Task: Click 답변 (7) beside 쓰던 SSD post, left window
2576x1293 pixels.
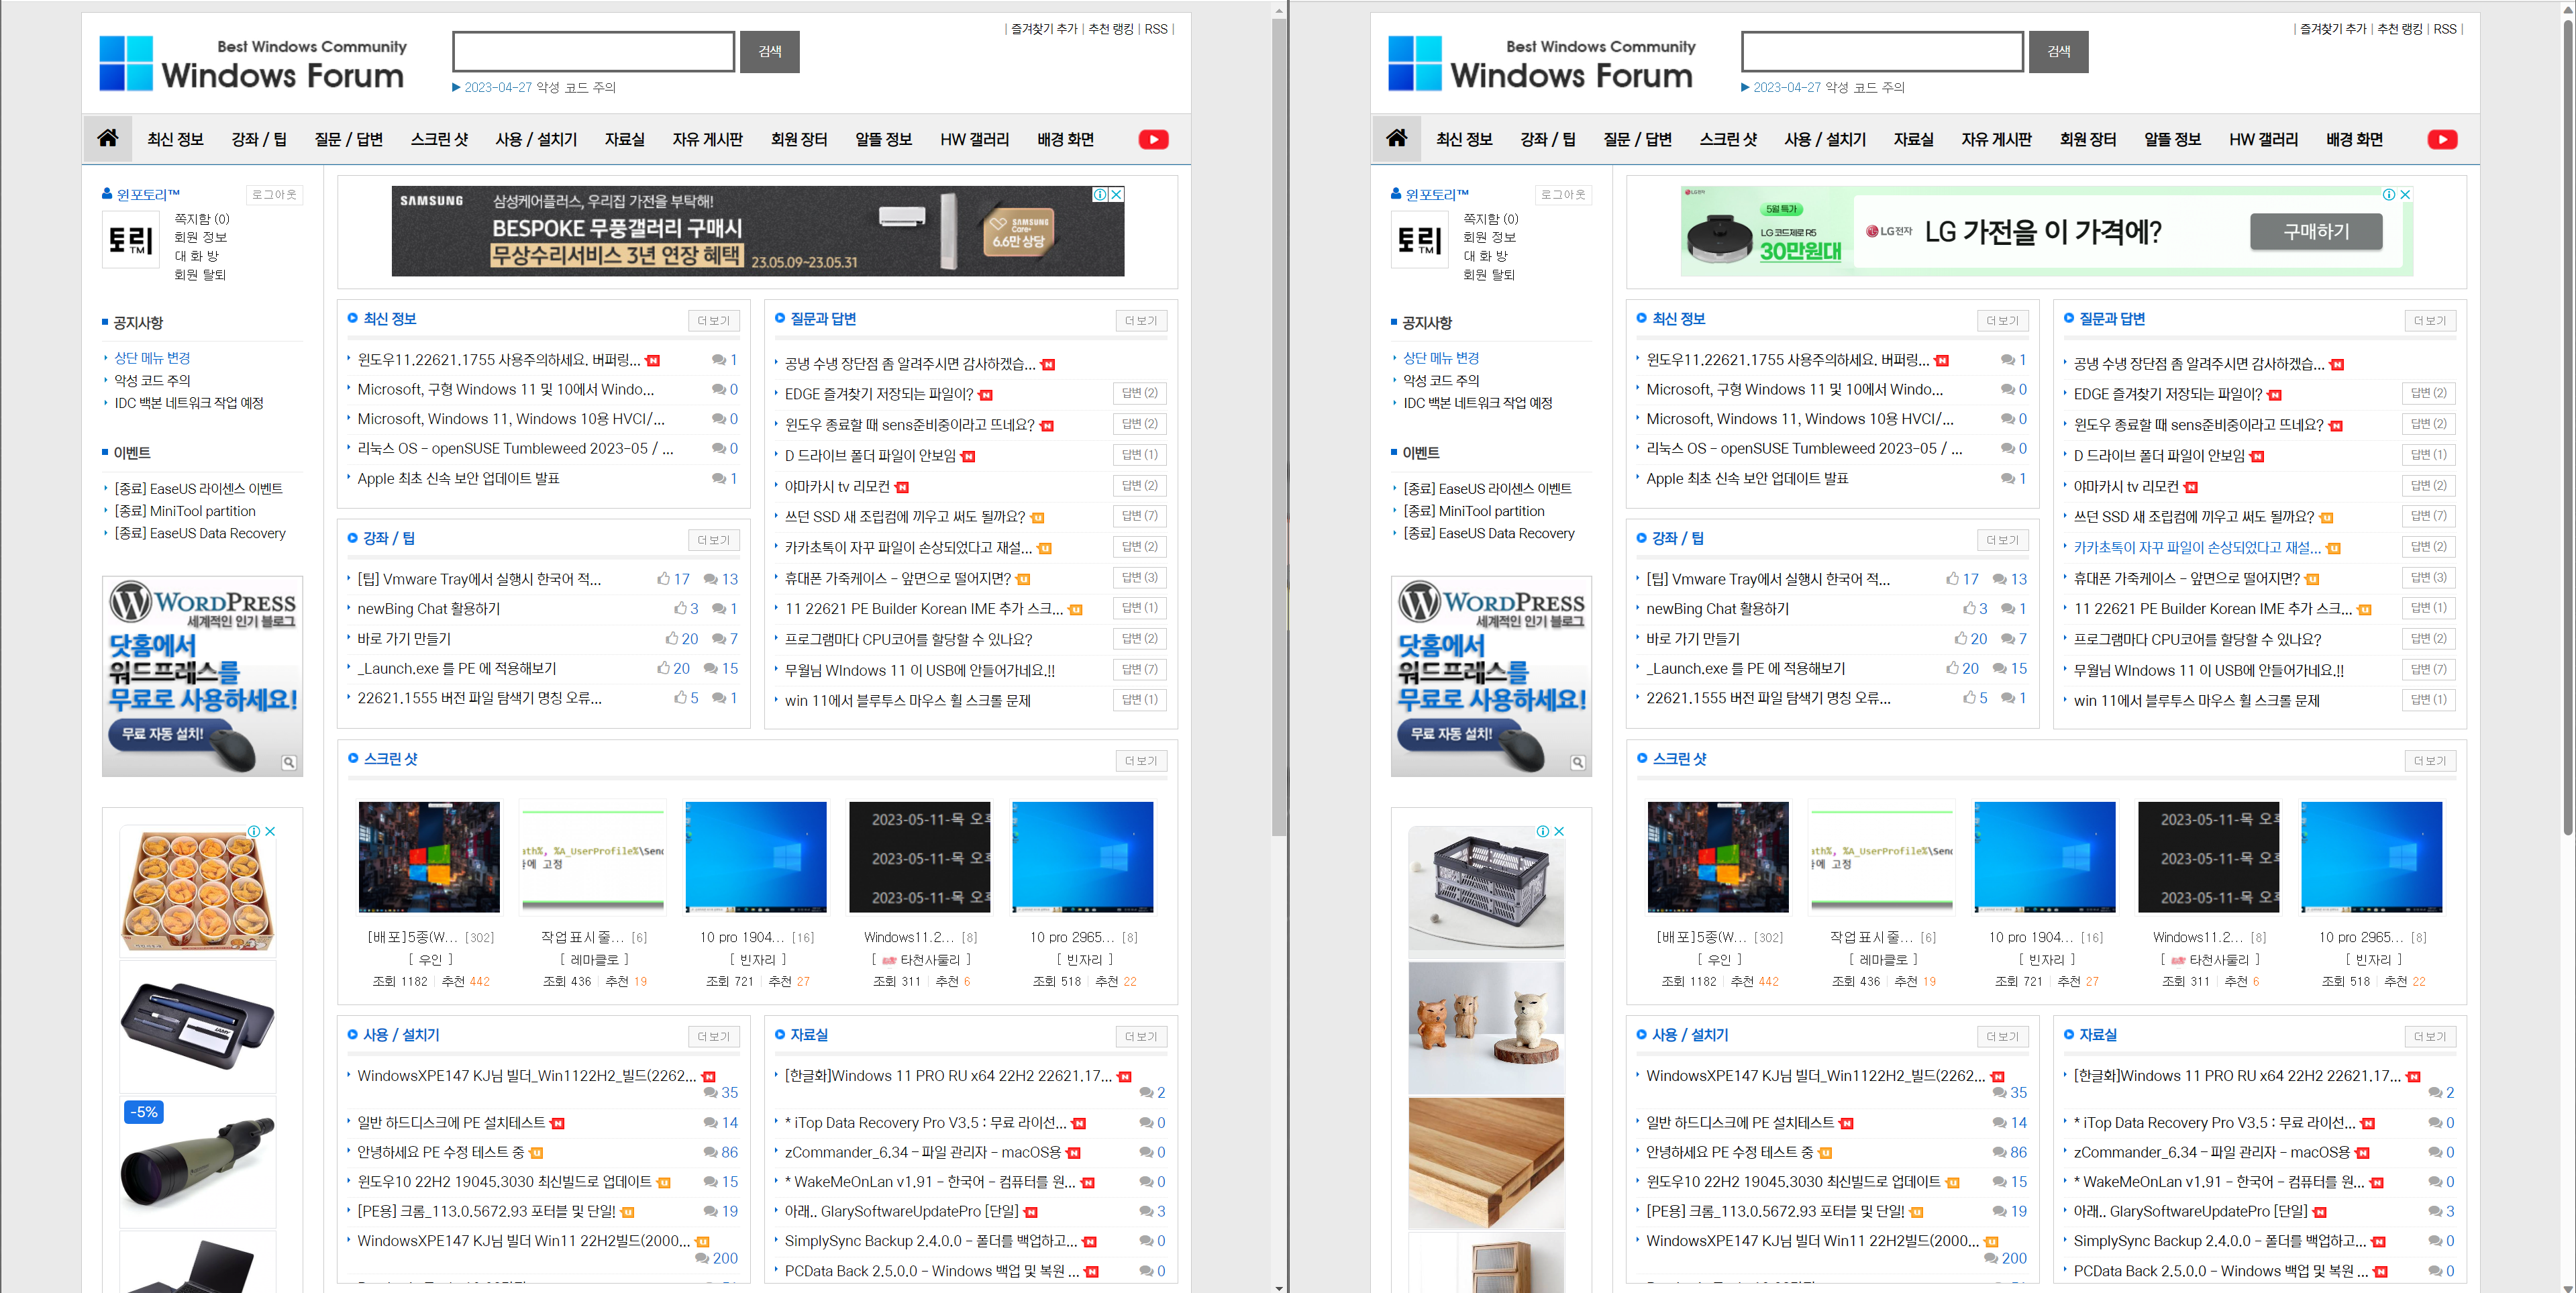Action: click(1140, 516)
